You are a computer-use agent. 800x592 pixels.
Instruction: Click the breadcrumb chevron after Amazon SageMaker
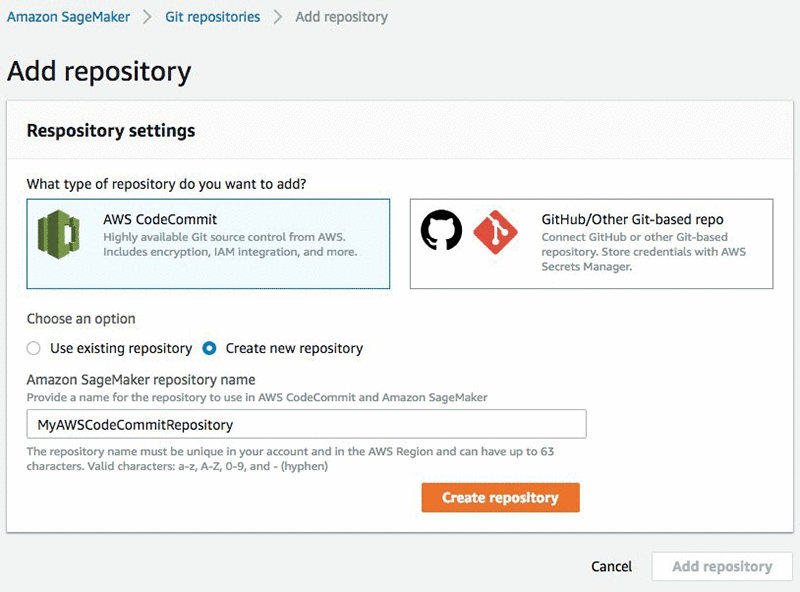(x=147, y=17)
